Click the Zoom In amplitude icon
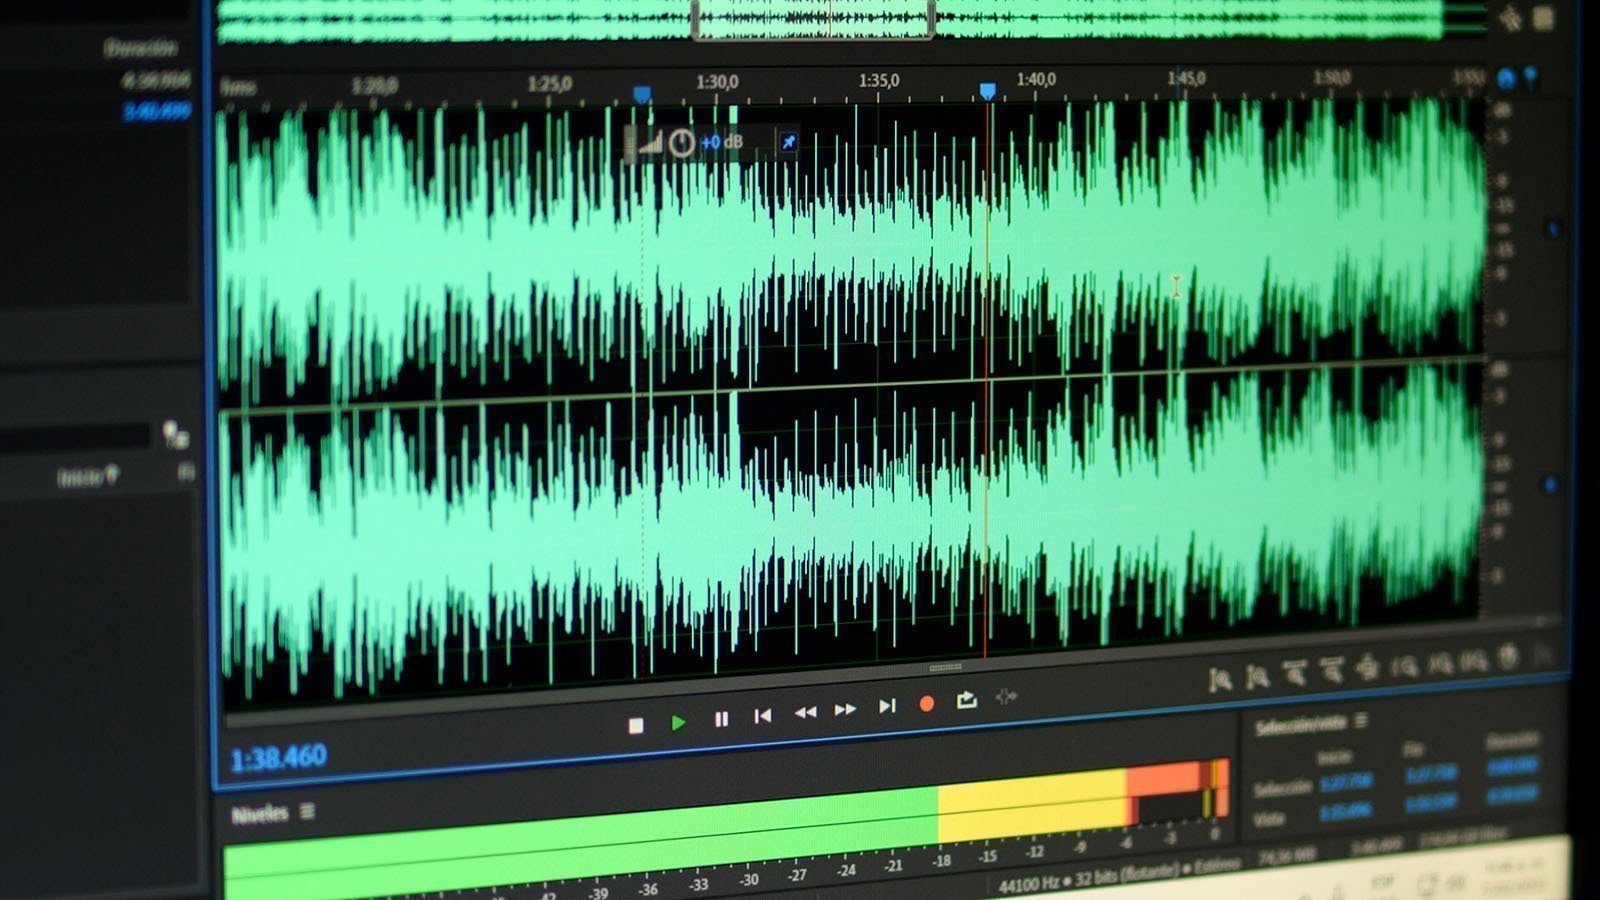This screenshot has height=900, width=1600. [1219, 680]
